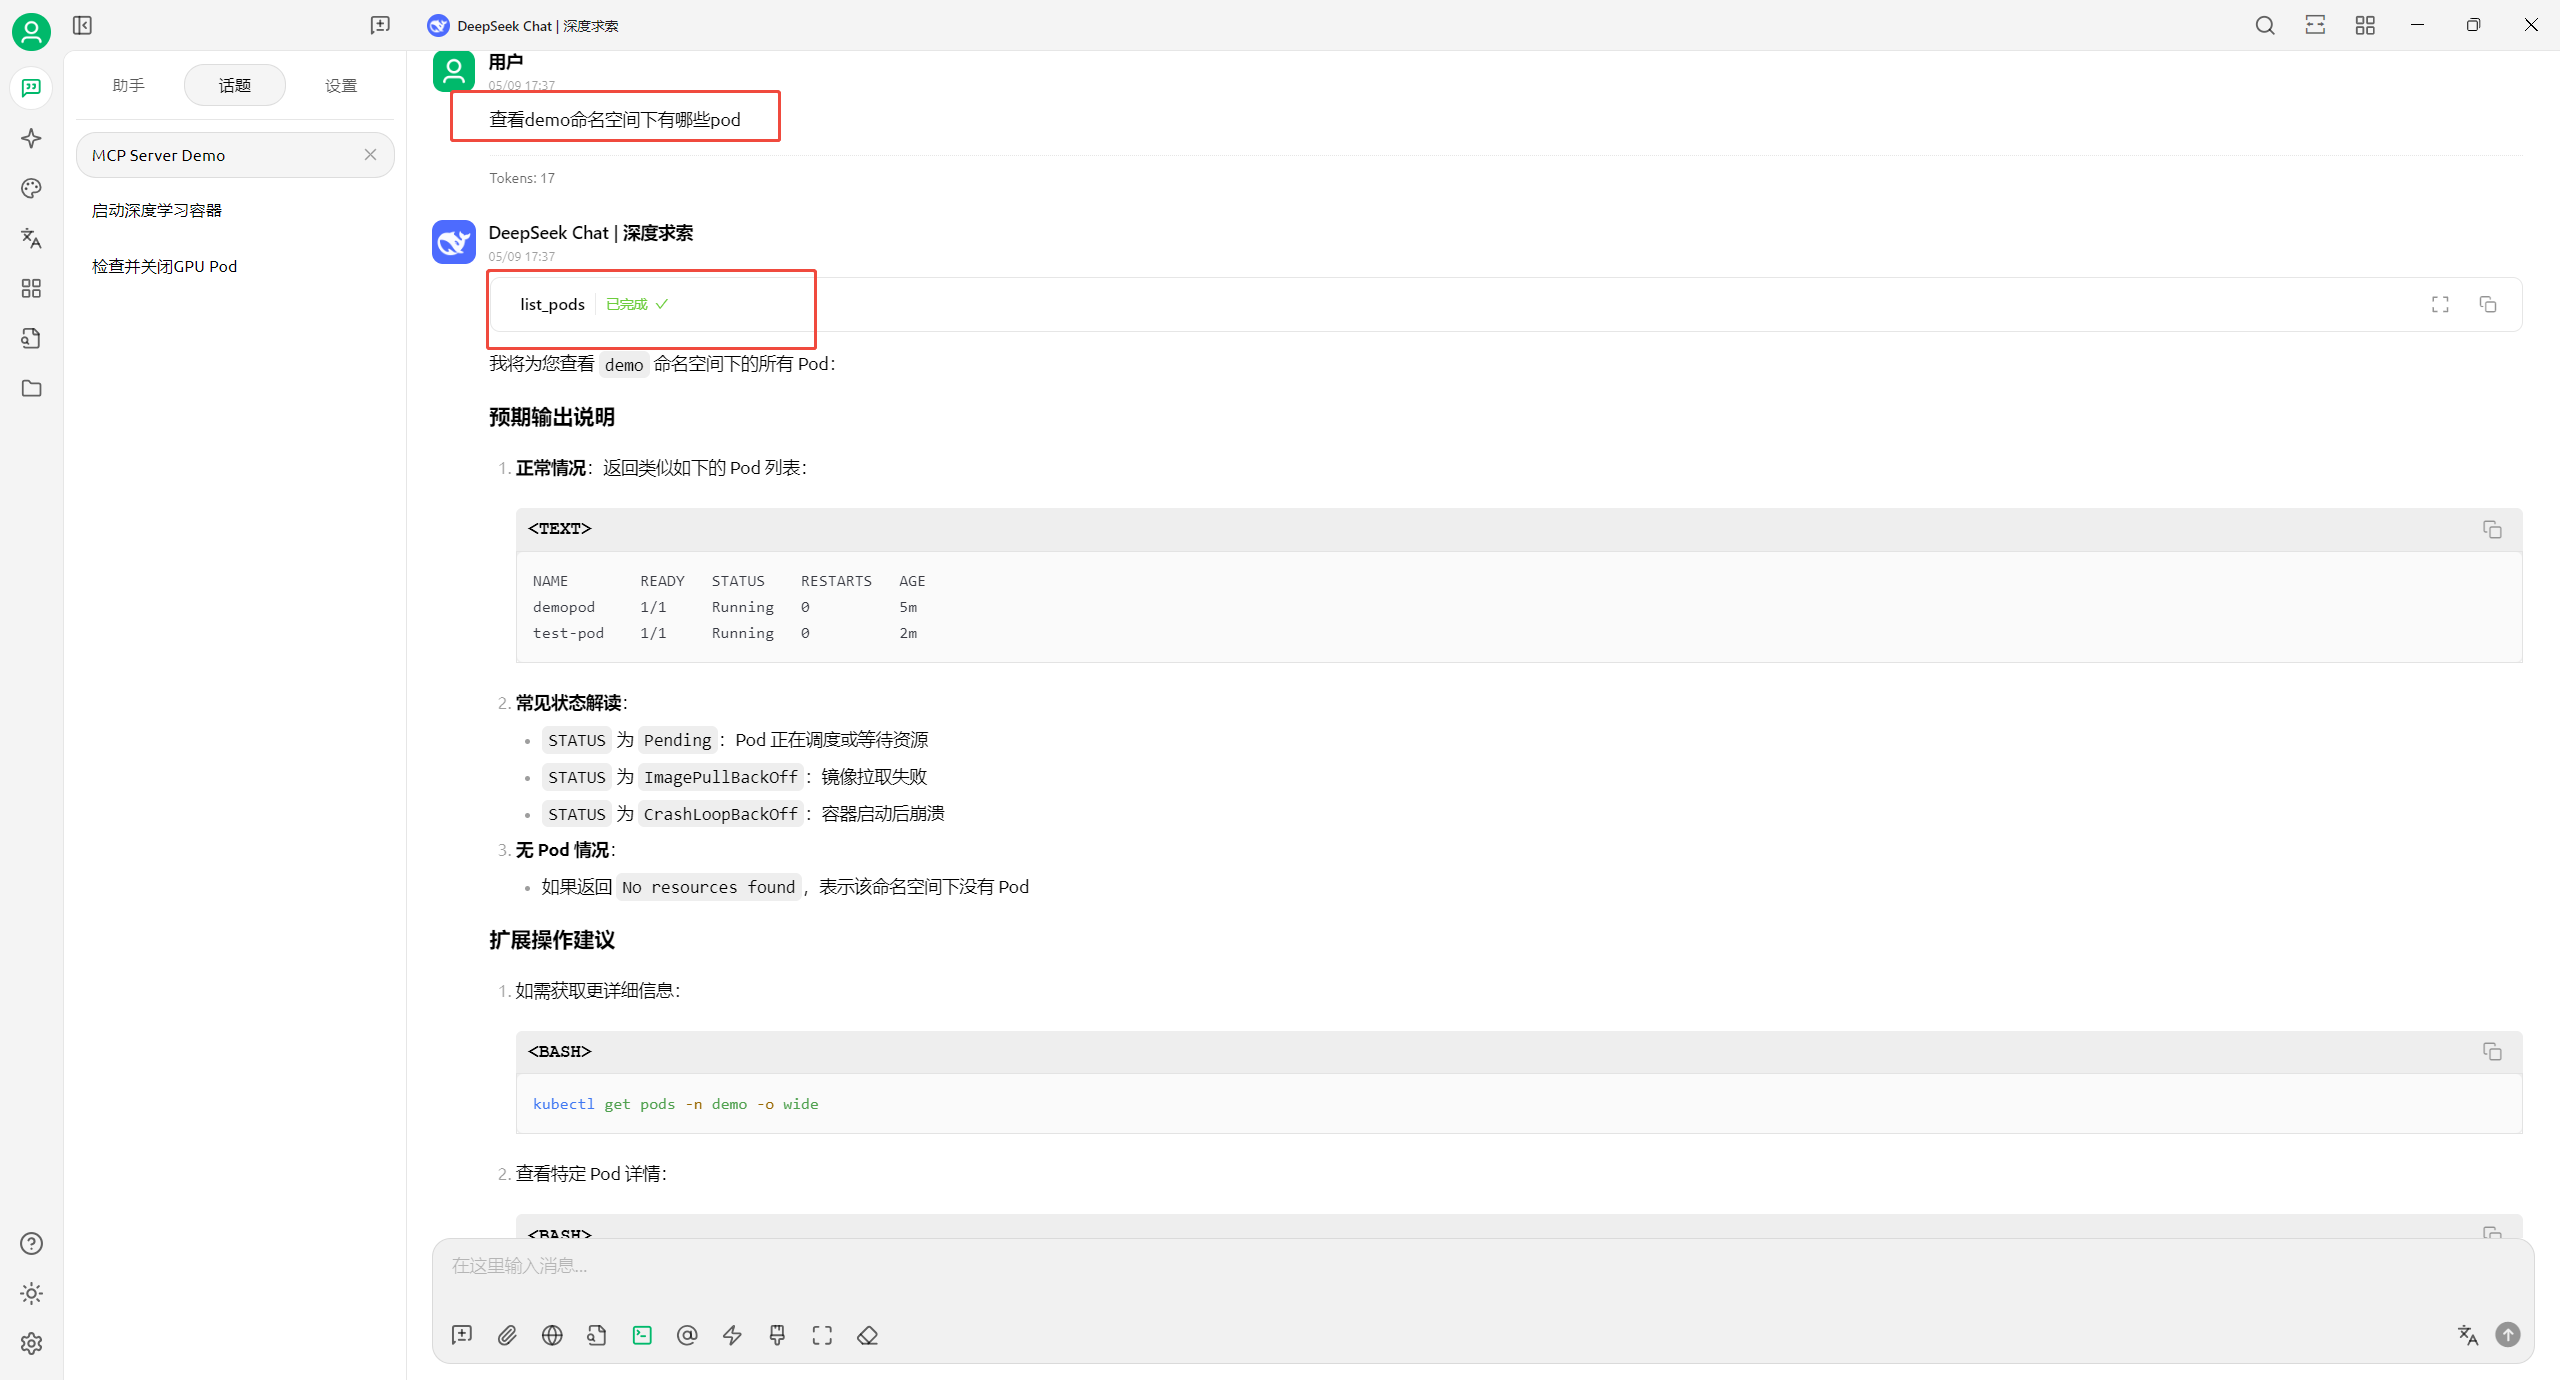Copy the list_pods tool result
The width and height of the screenshot is (2560, 1380).
(2488, 304)
